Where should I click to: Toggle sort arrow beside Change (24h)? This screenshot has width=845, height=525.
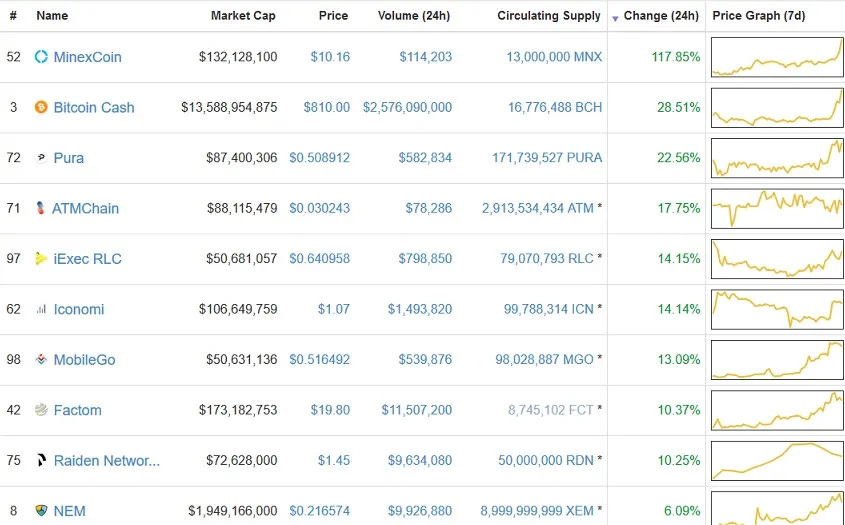[615, 19]
